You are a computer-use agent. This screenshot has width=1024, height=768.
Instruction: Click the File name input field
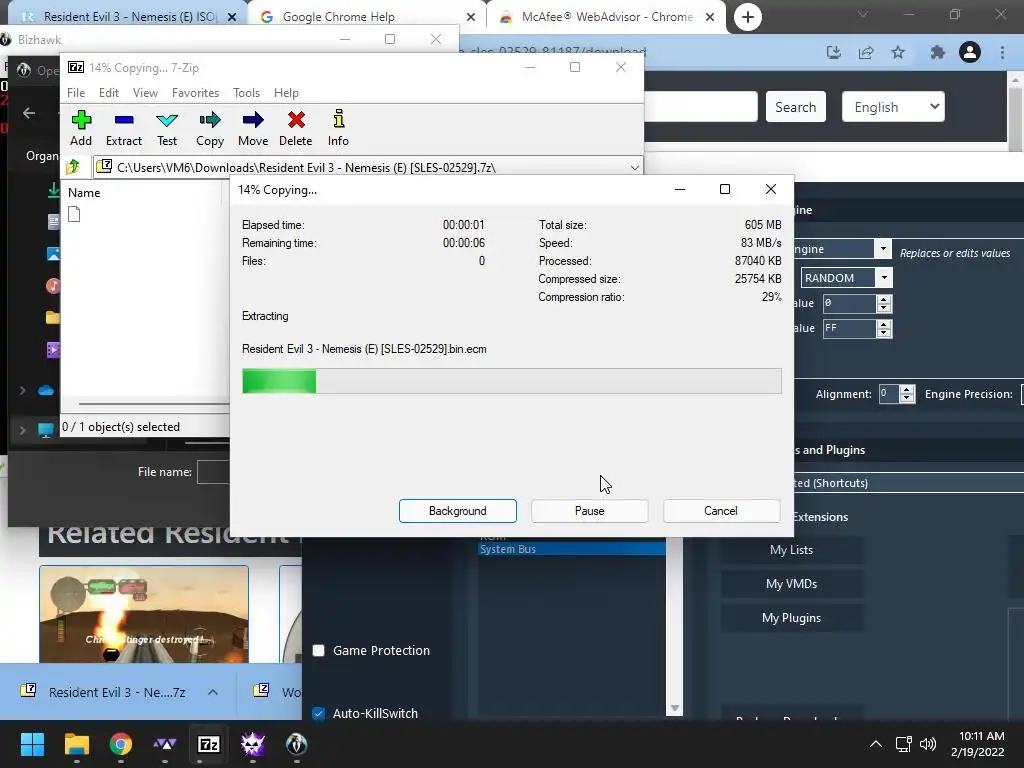coord(213,472)
